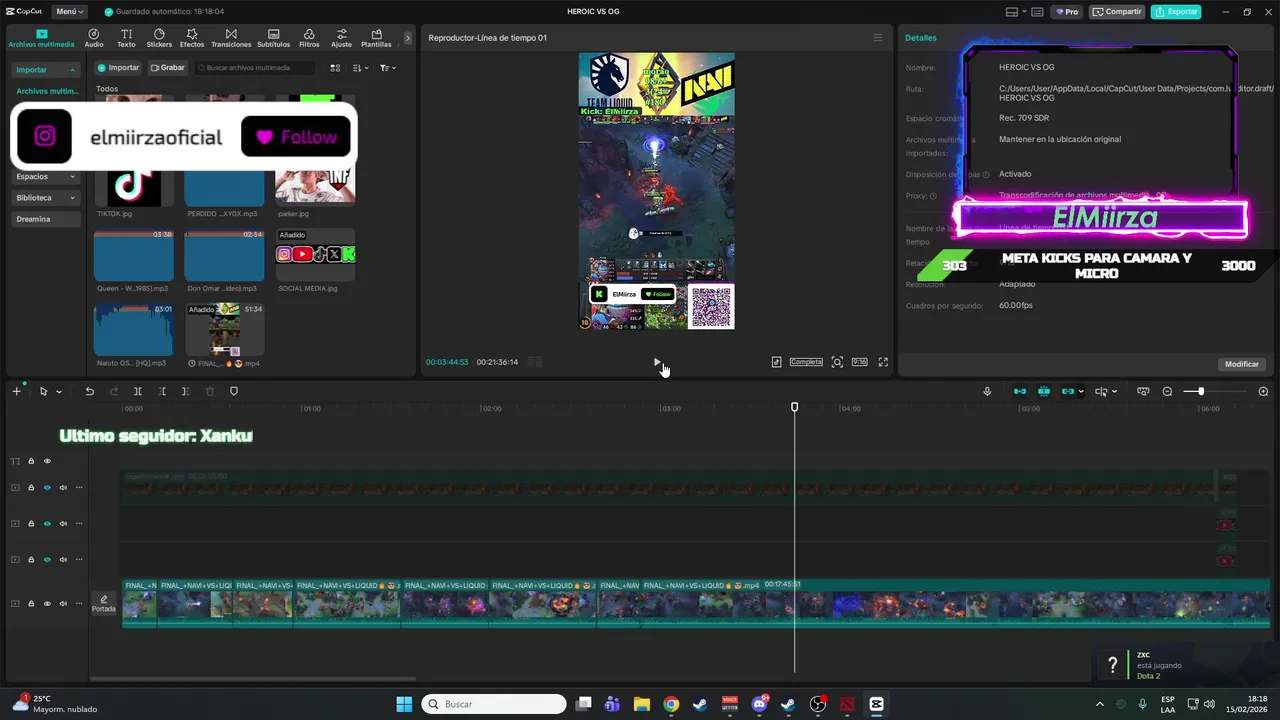Toggle auto snapping on the timeline

(x=1044, y=391)
